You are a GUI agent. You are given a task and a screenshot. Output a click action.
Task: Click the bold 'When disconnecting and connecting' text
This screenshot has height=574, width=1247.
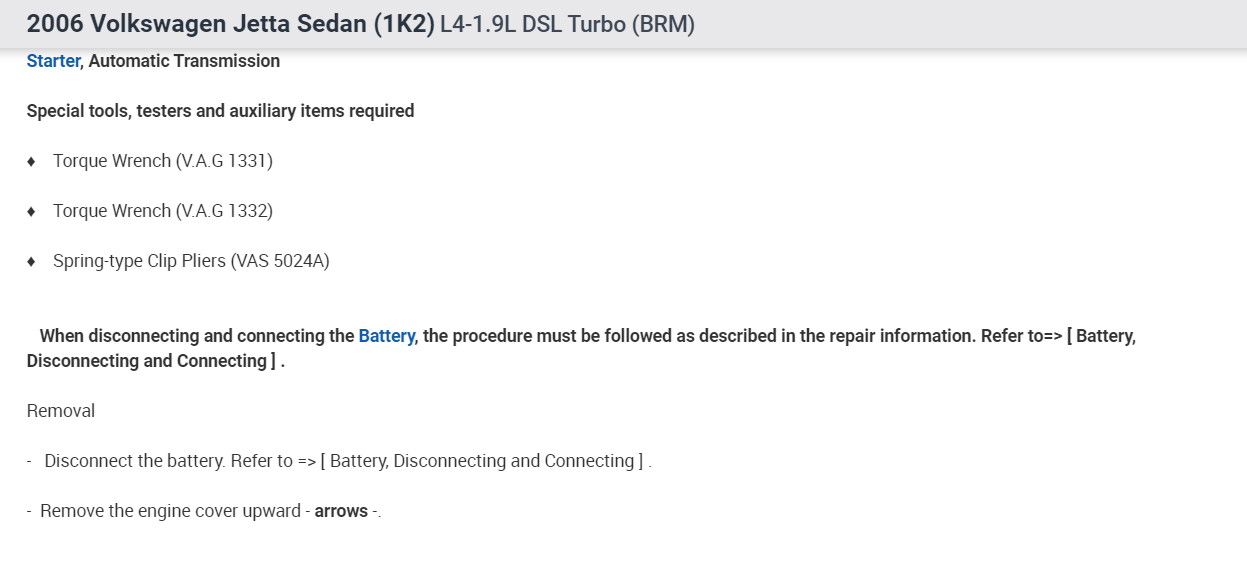197,336
